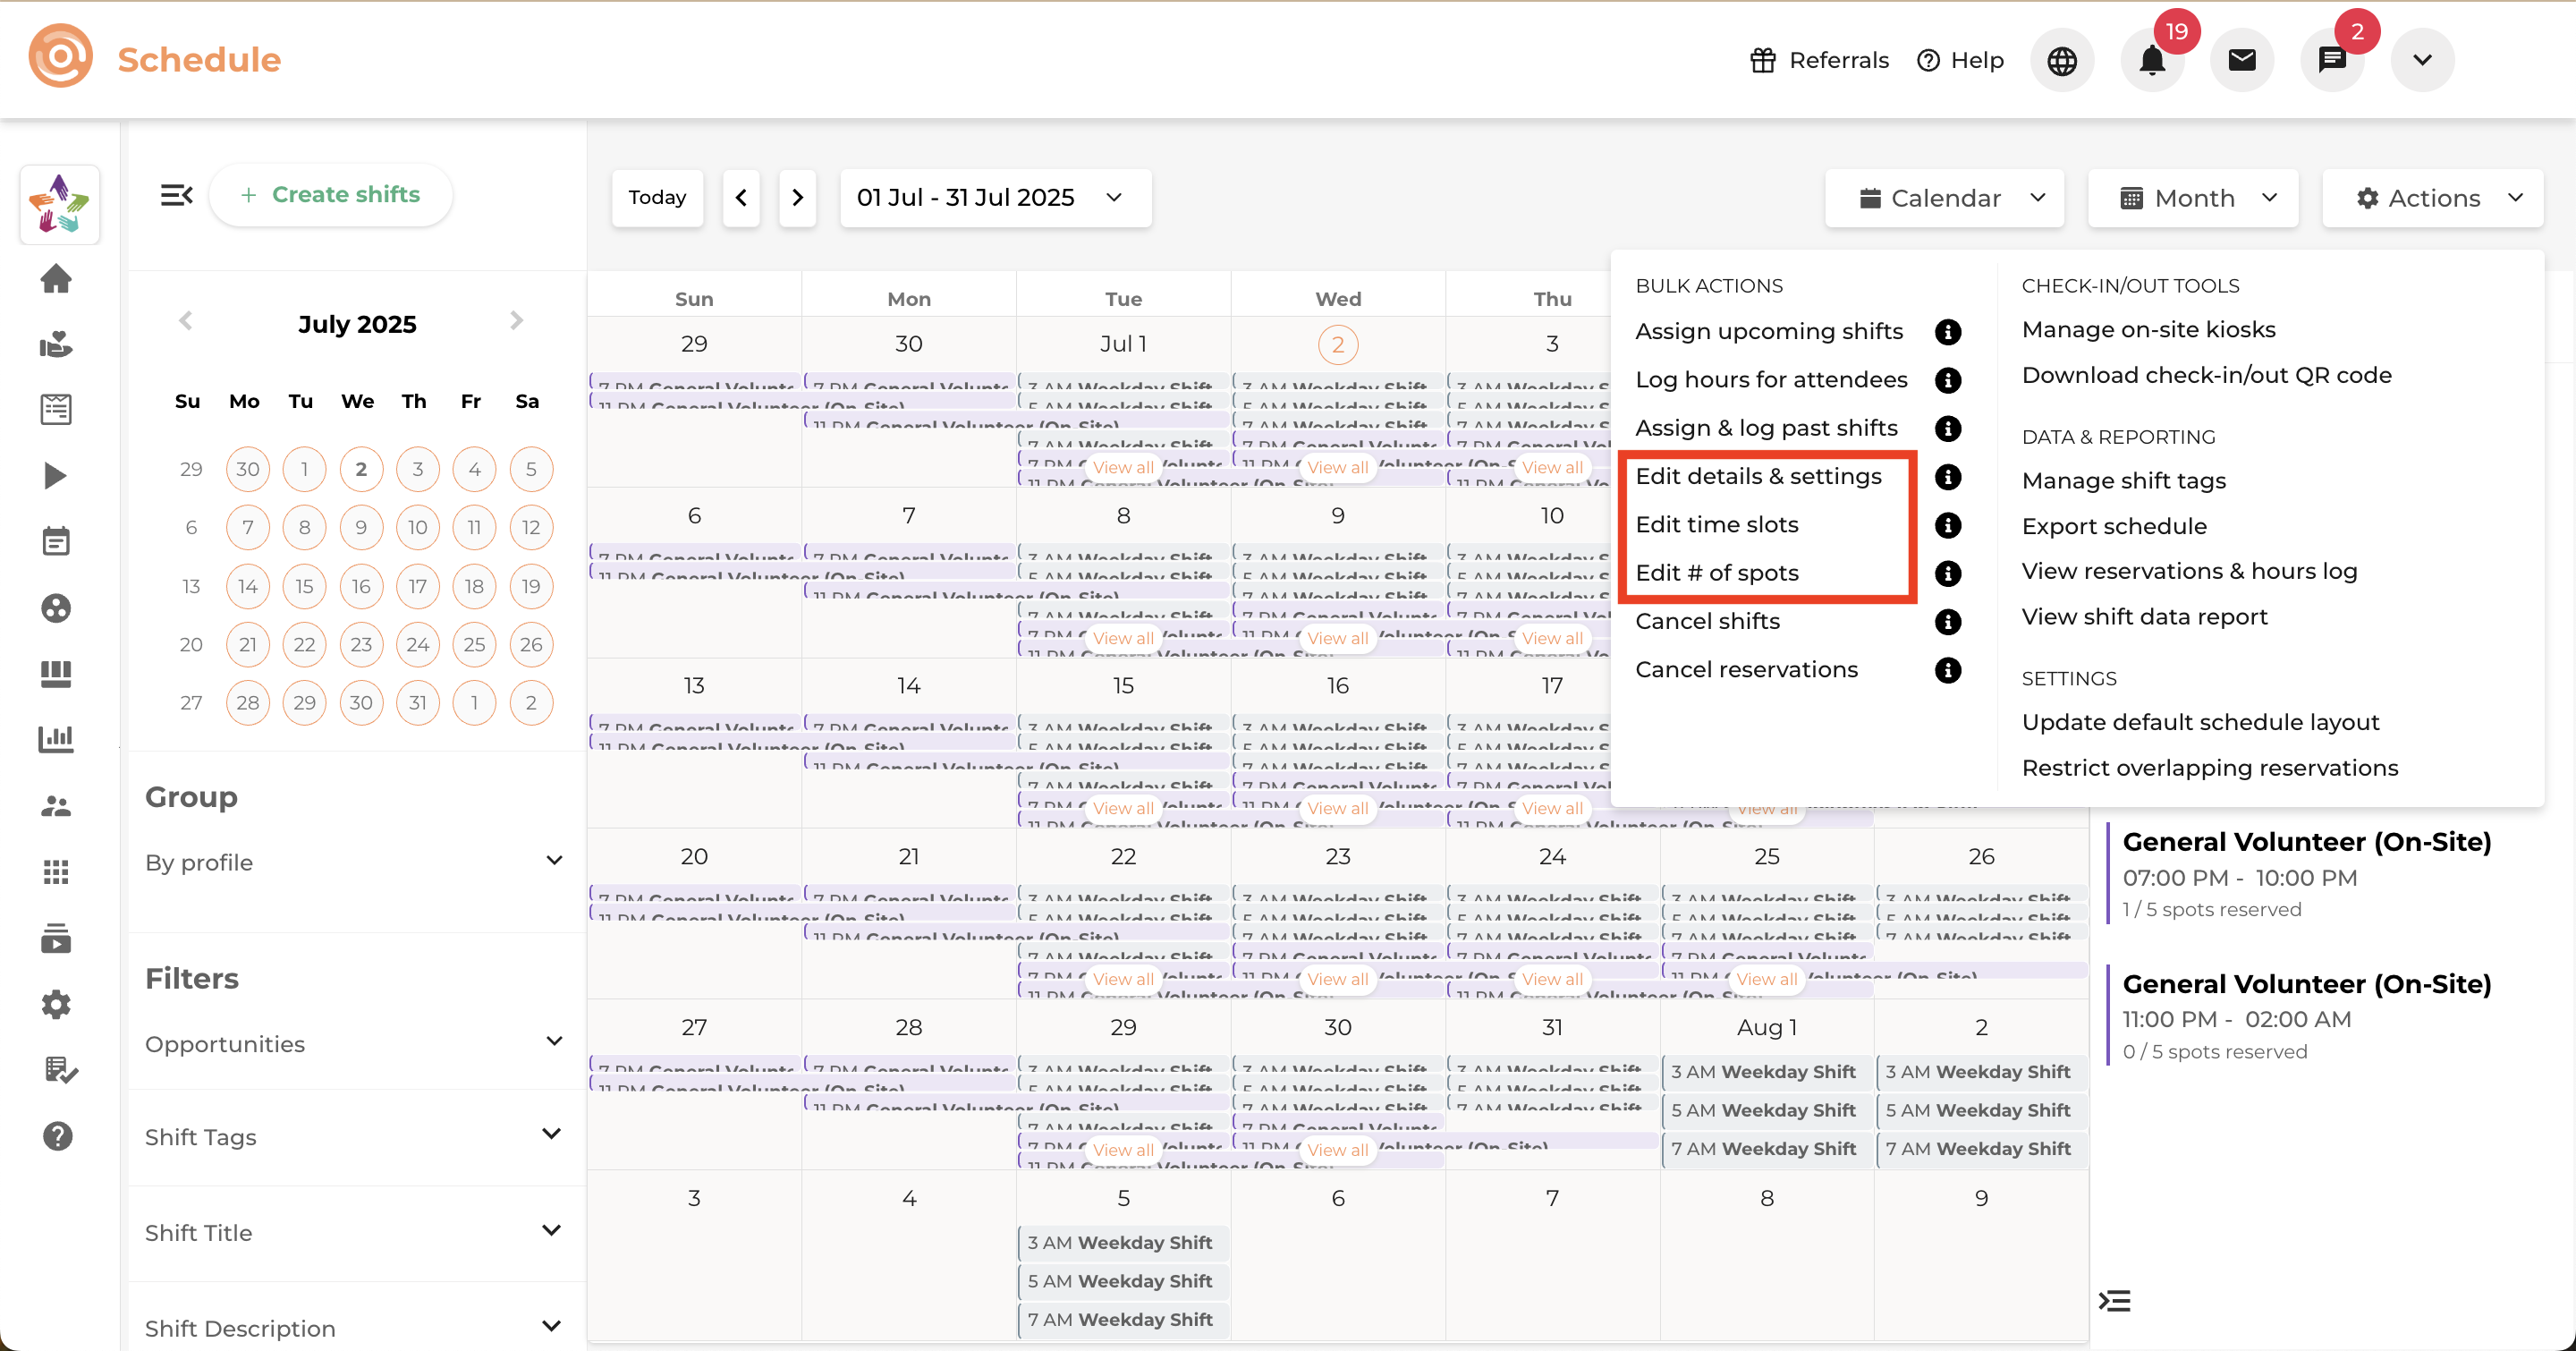
Task: Open the date range dropdown
Action: click(x=995, y=198)
